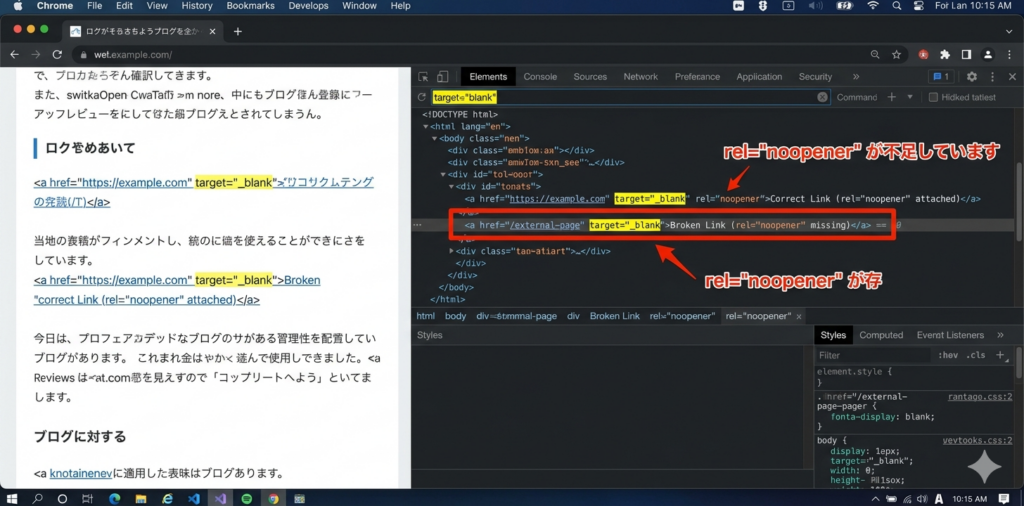The image size is (1024, 506).
Task: Go forward using the browser forward arrow
Action: 36,55
